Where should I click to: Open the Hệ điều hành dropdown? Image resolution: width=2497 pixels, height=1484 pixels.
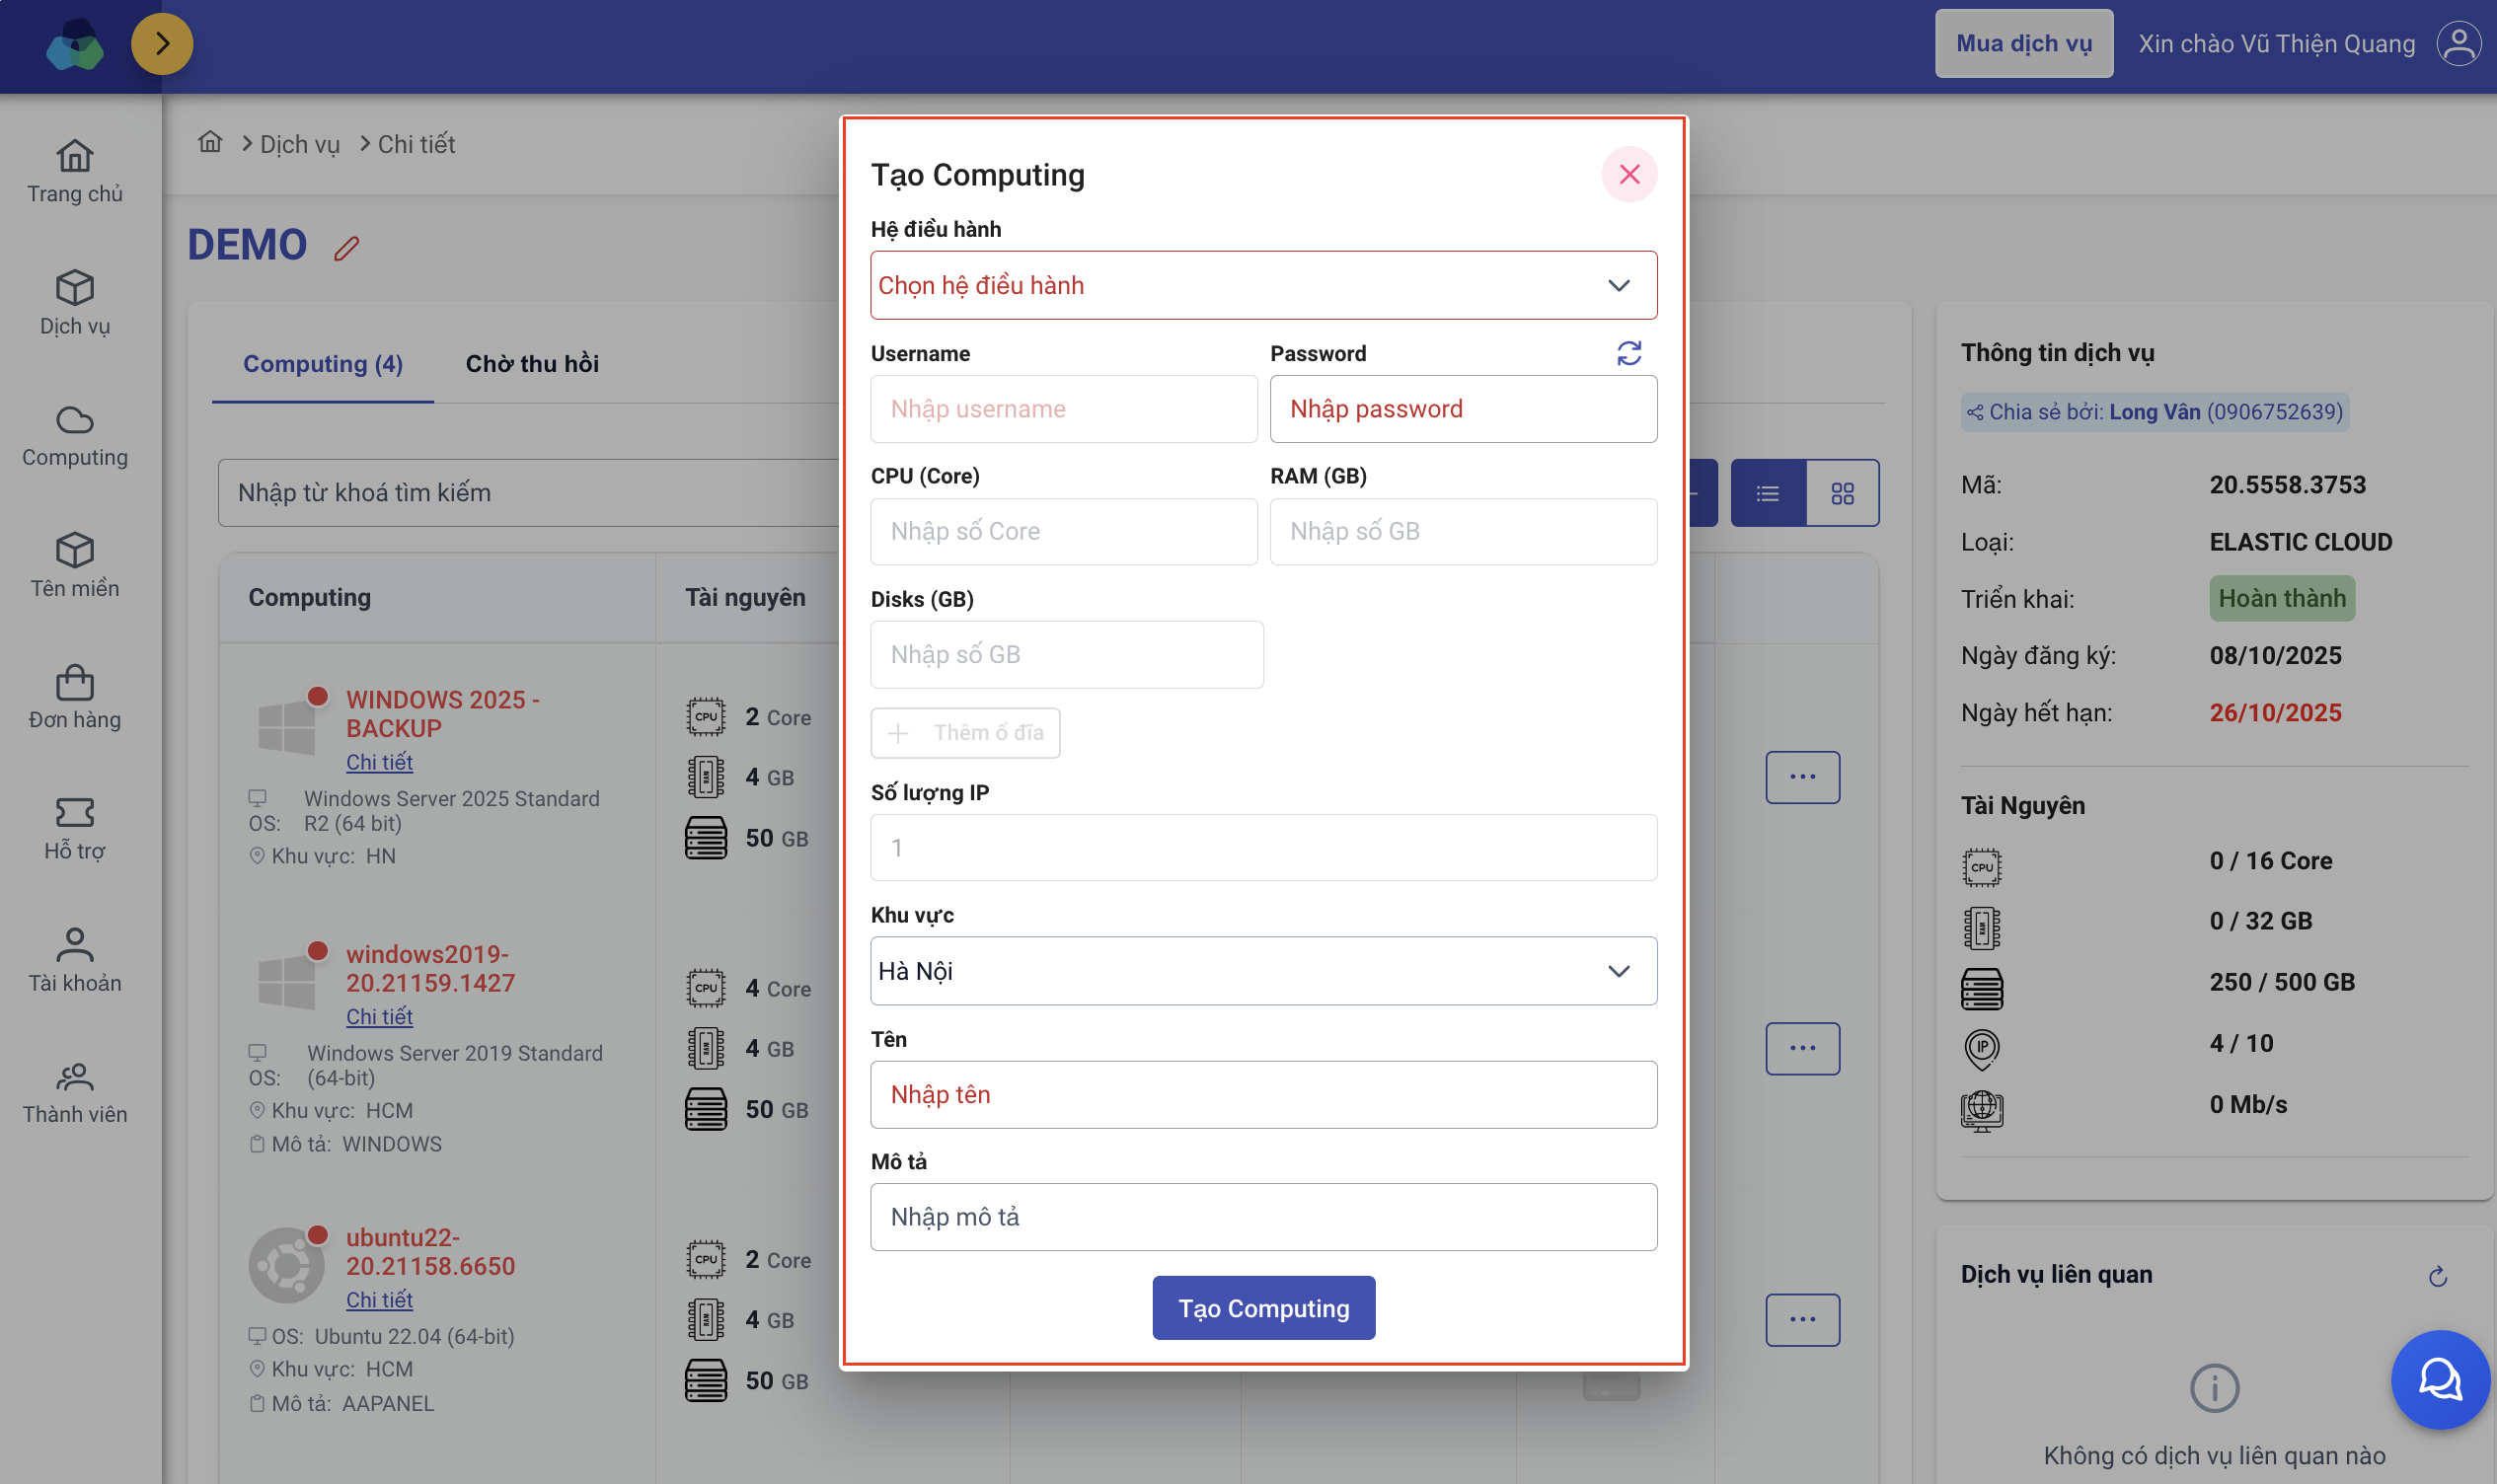(x=1263, y=285)
